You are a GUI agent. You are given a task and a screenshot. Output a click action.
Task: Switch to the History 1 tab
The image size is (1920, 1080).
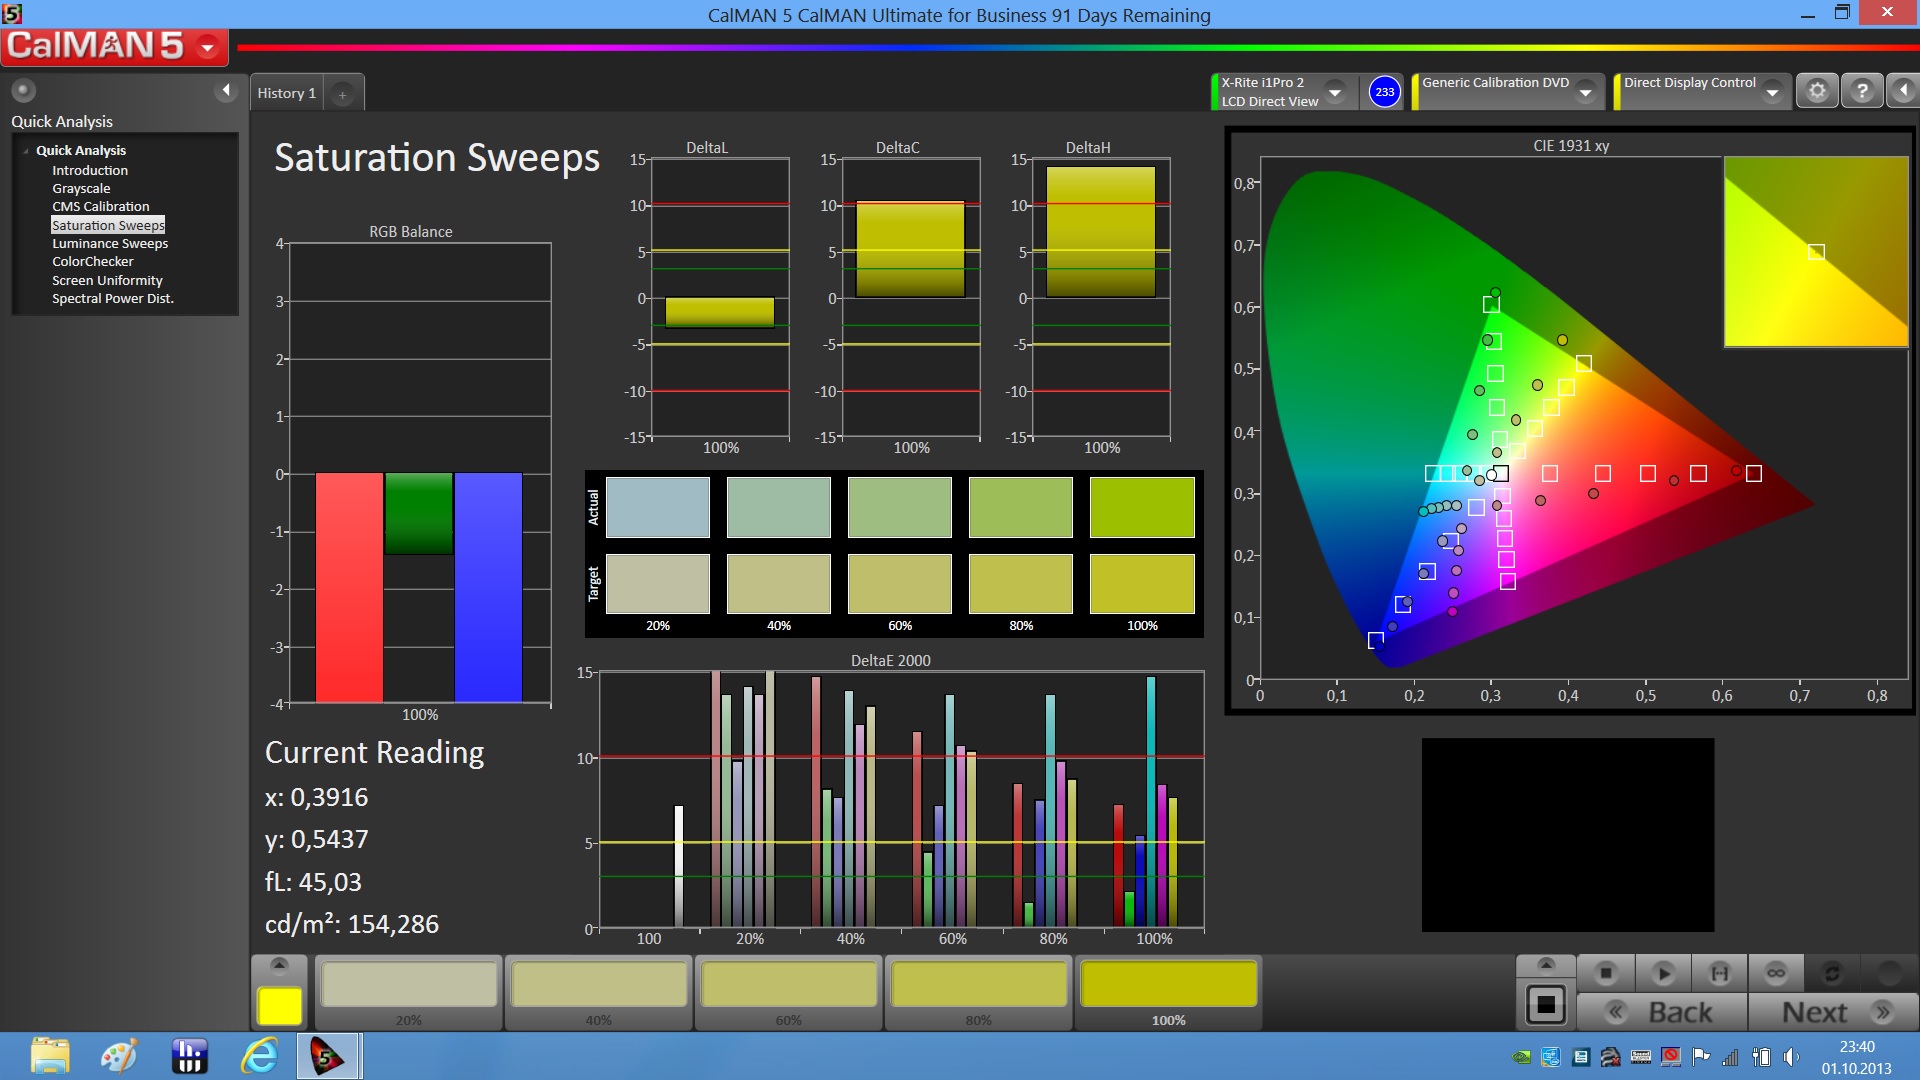(286, 93)
